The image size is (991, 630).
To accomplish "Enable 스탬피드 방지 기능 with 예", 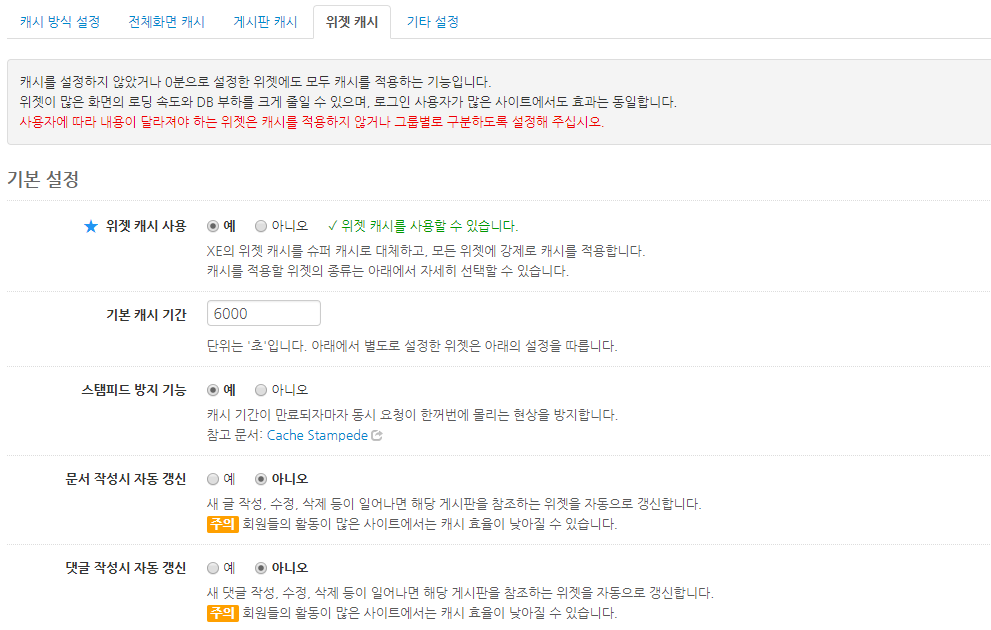I will pyautogui.click(x=213, y=390).
